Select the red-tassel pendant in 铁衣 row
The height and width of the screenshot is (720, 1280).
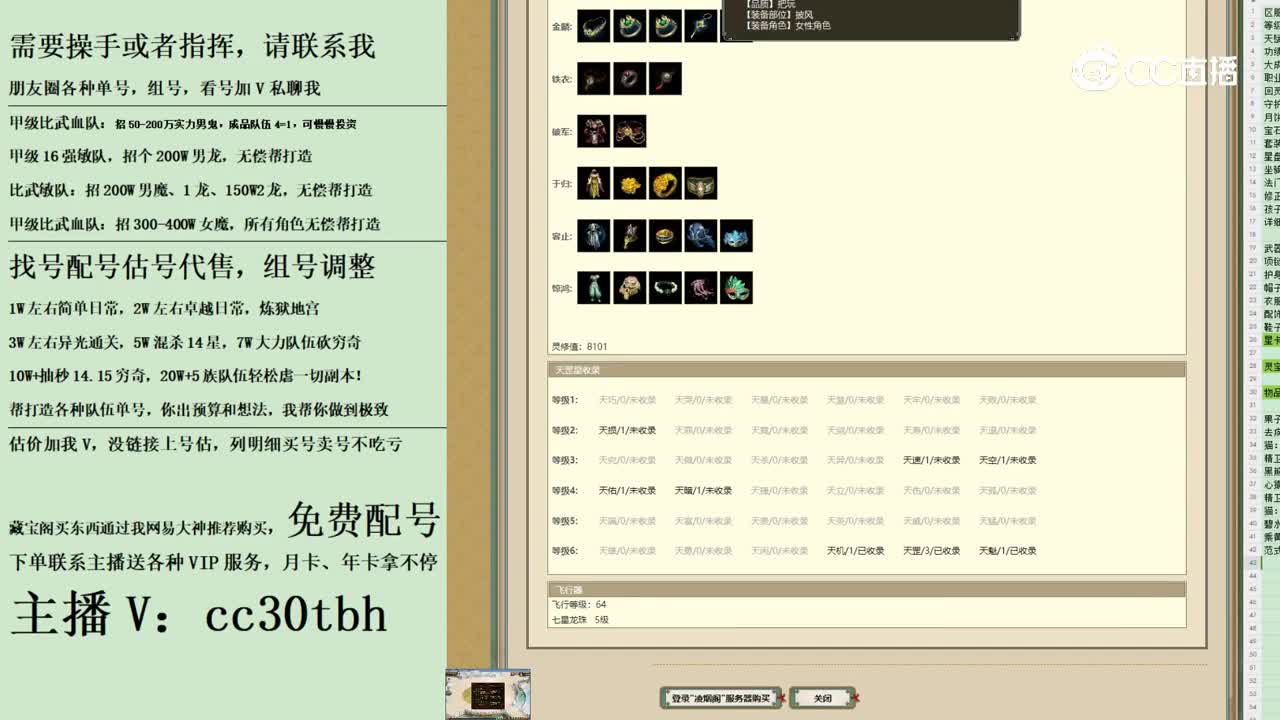tap(665, 79)
